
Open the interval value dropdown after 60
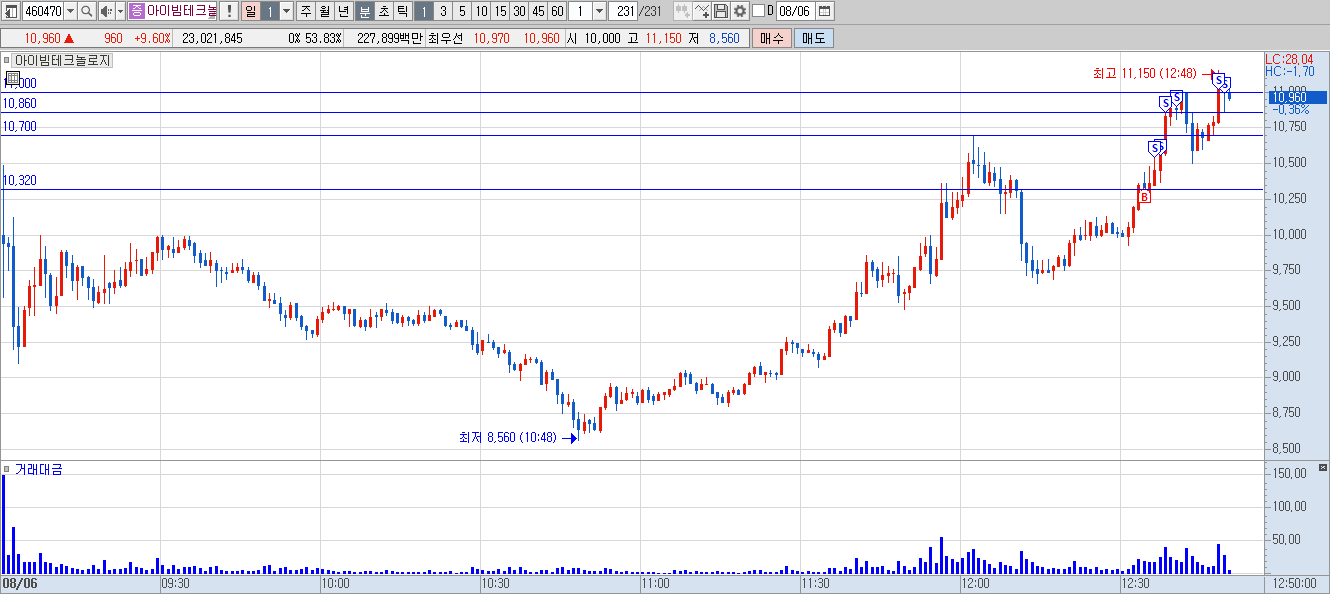(x=599, y=12)
